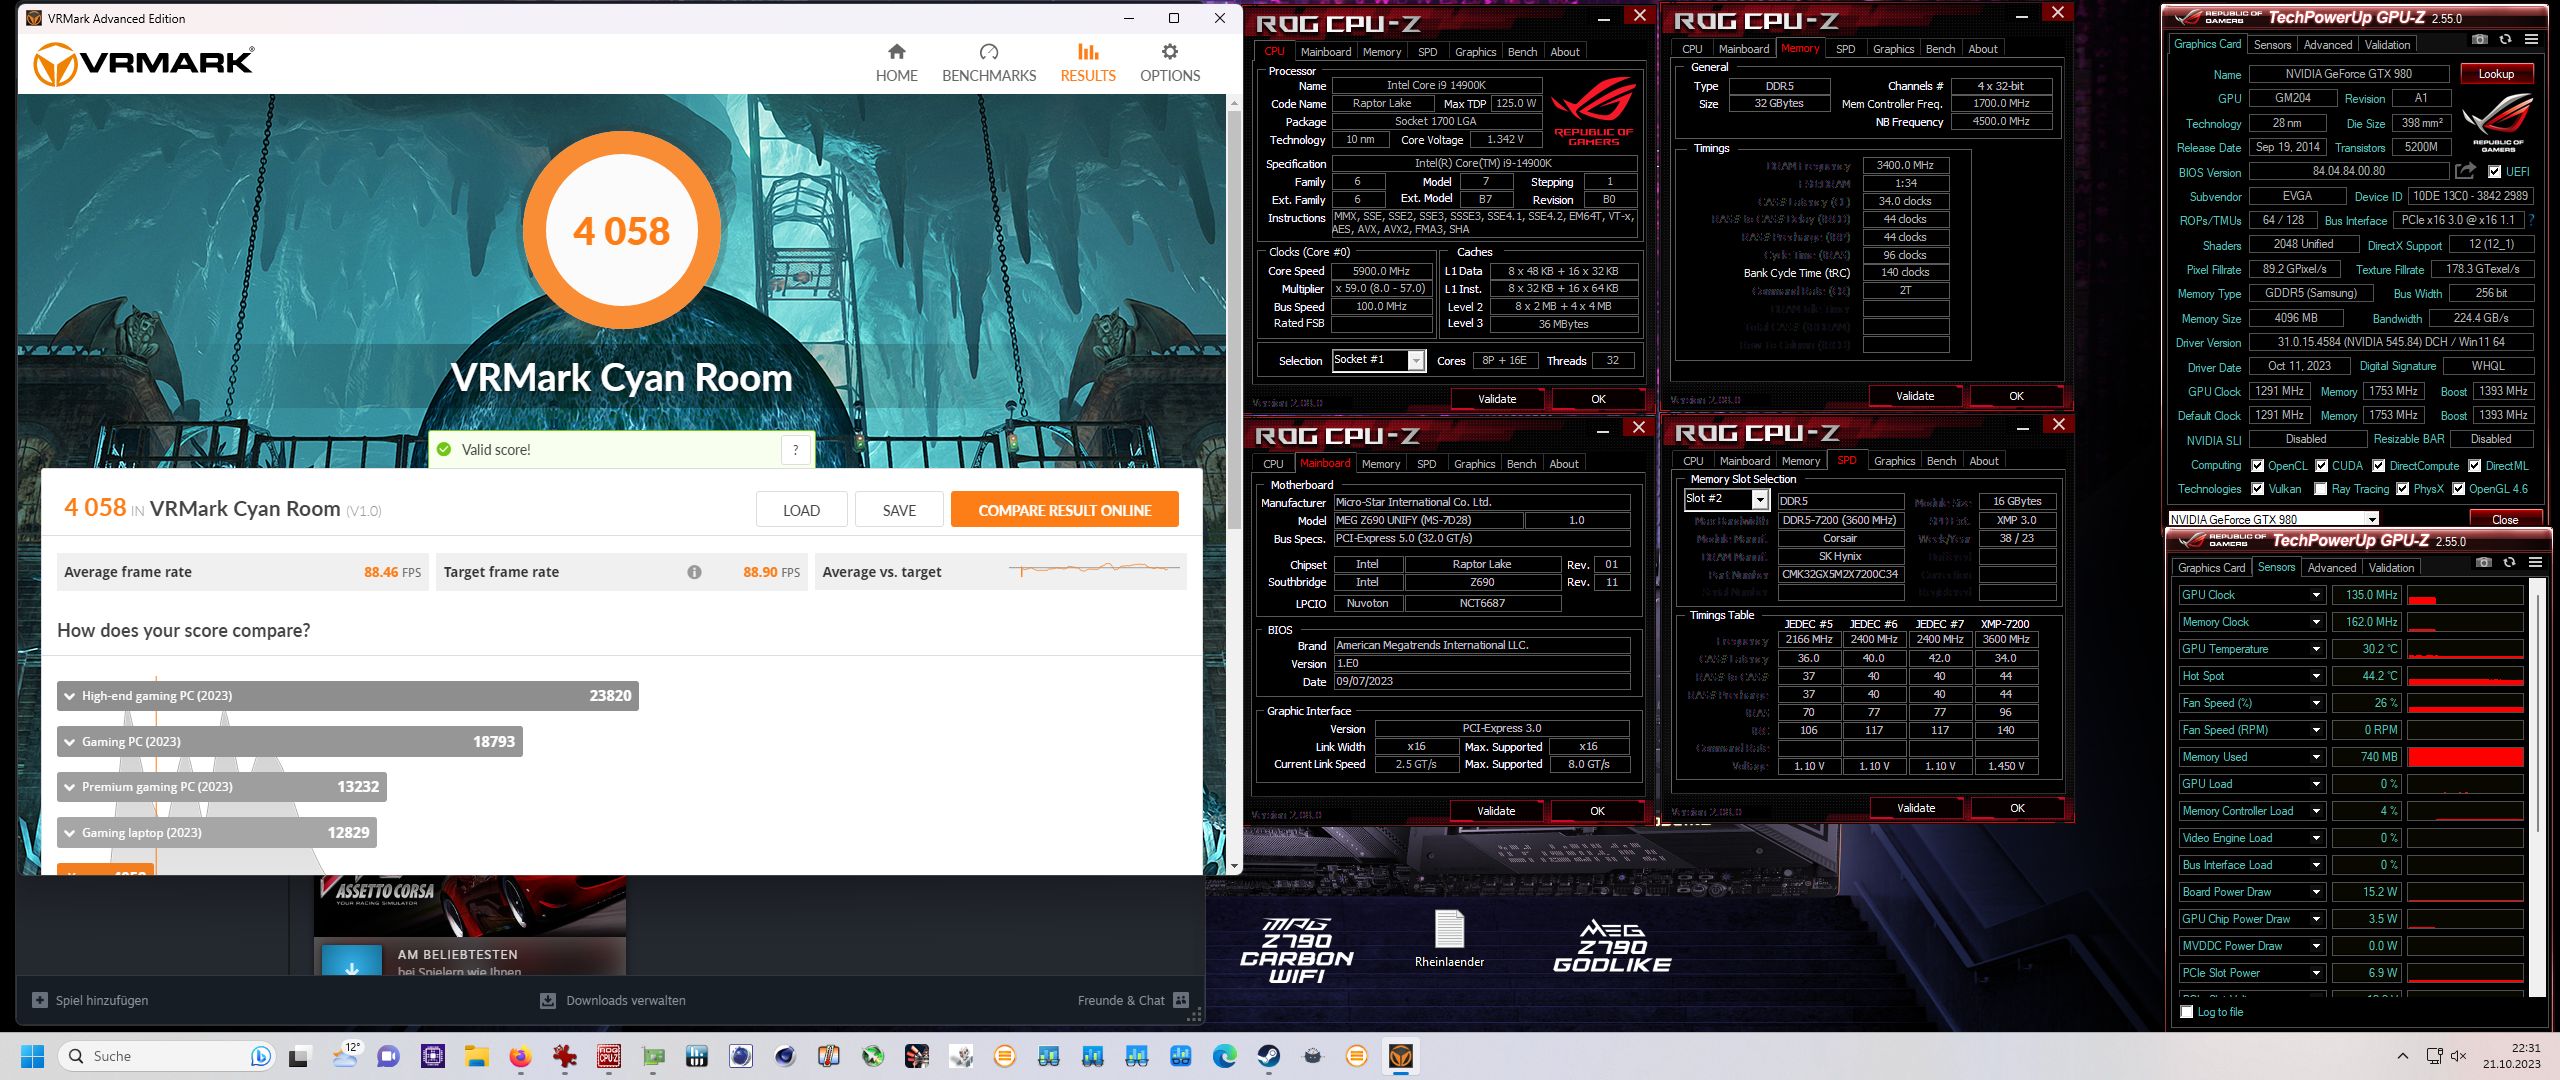Toggle the PhysX checkbox
Image resolution: width=2560 pixels, height=1080 pixels.
point(2402,489)
